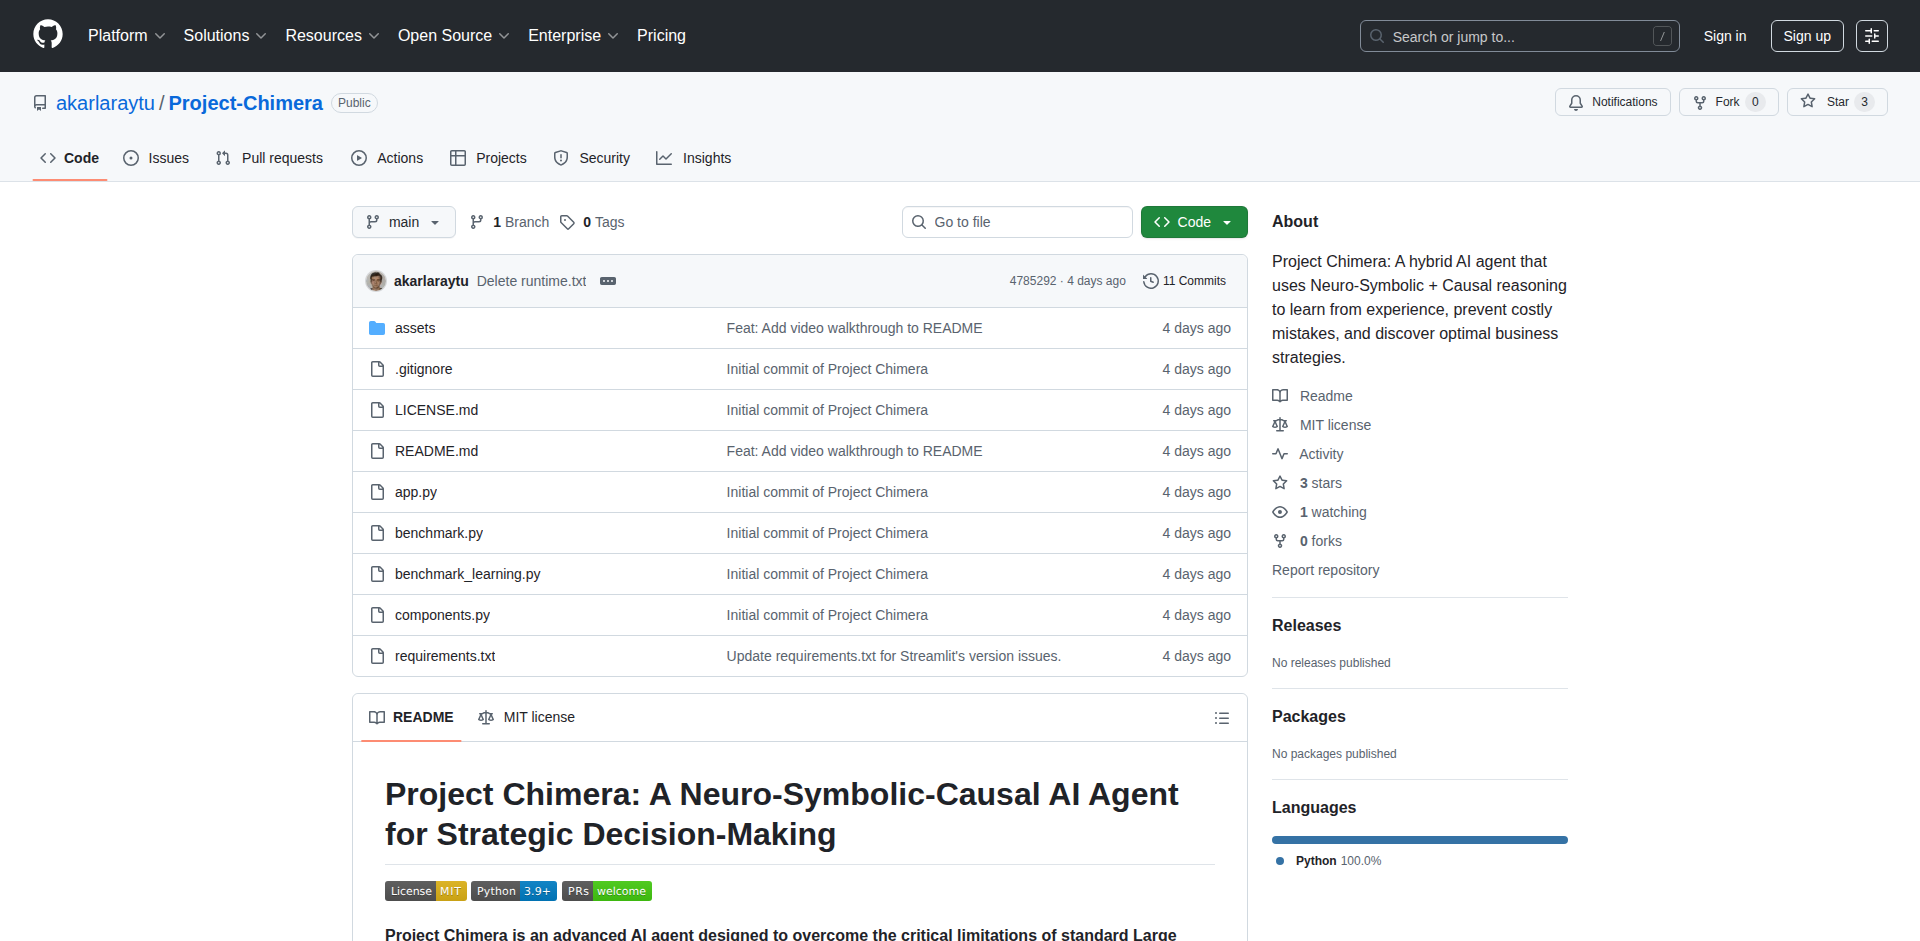This screenshot has width=1920, height=941.
Task: Click the Report repository link
Action: [x=1325, y=570]
